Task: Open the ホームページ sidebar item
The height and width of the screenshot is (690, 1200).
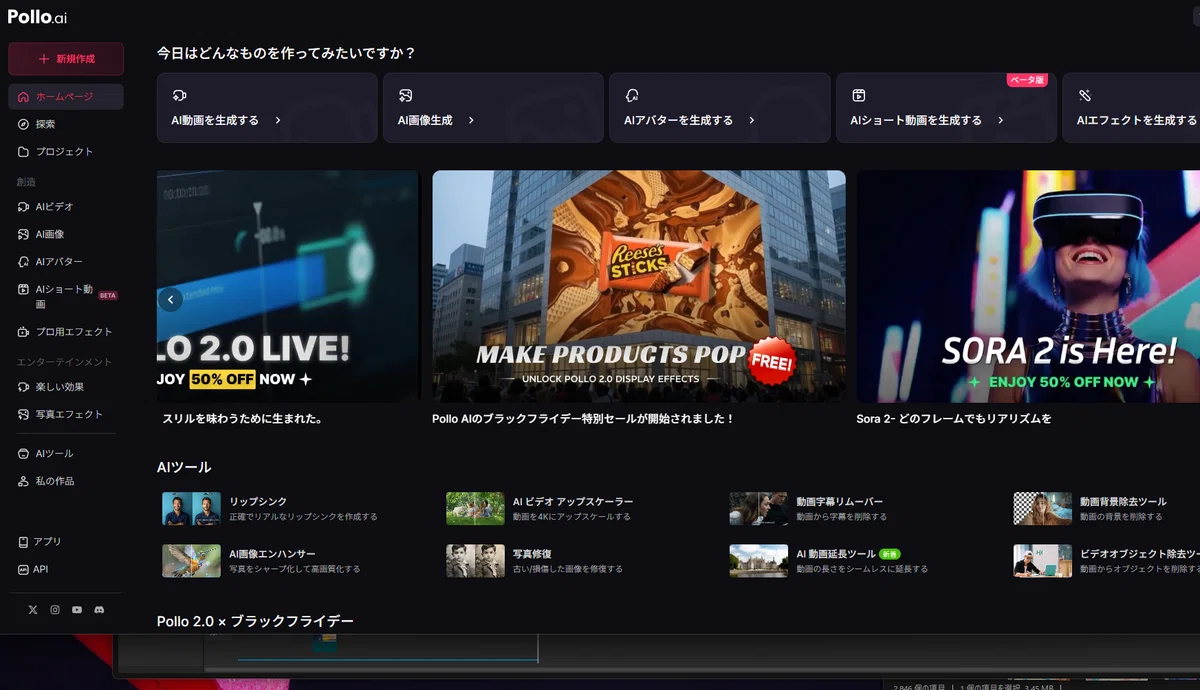Action: pyautogui.click(x=66, y=97)
